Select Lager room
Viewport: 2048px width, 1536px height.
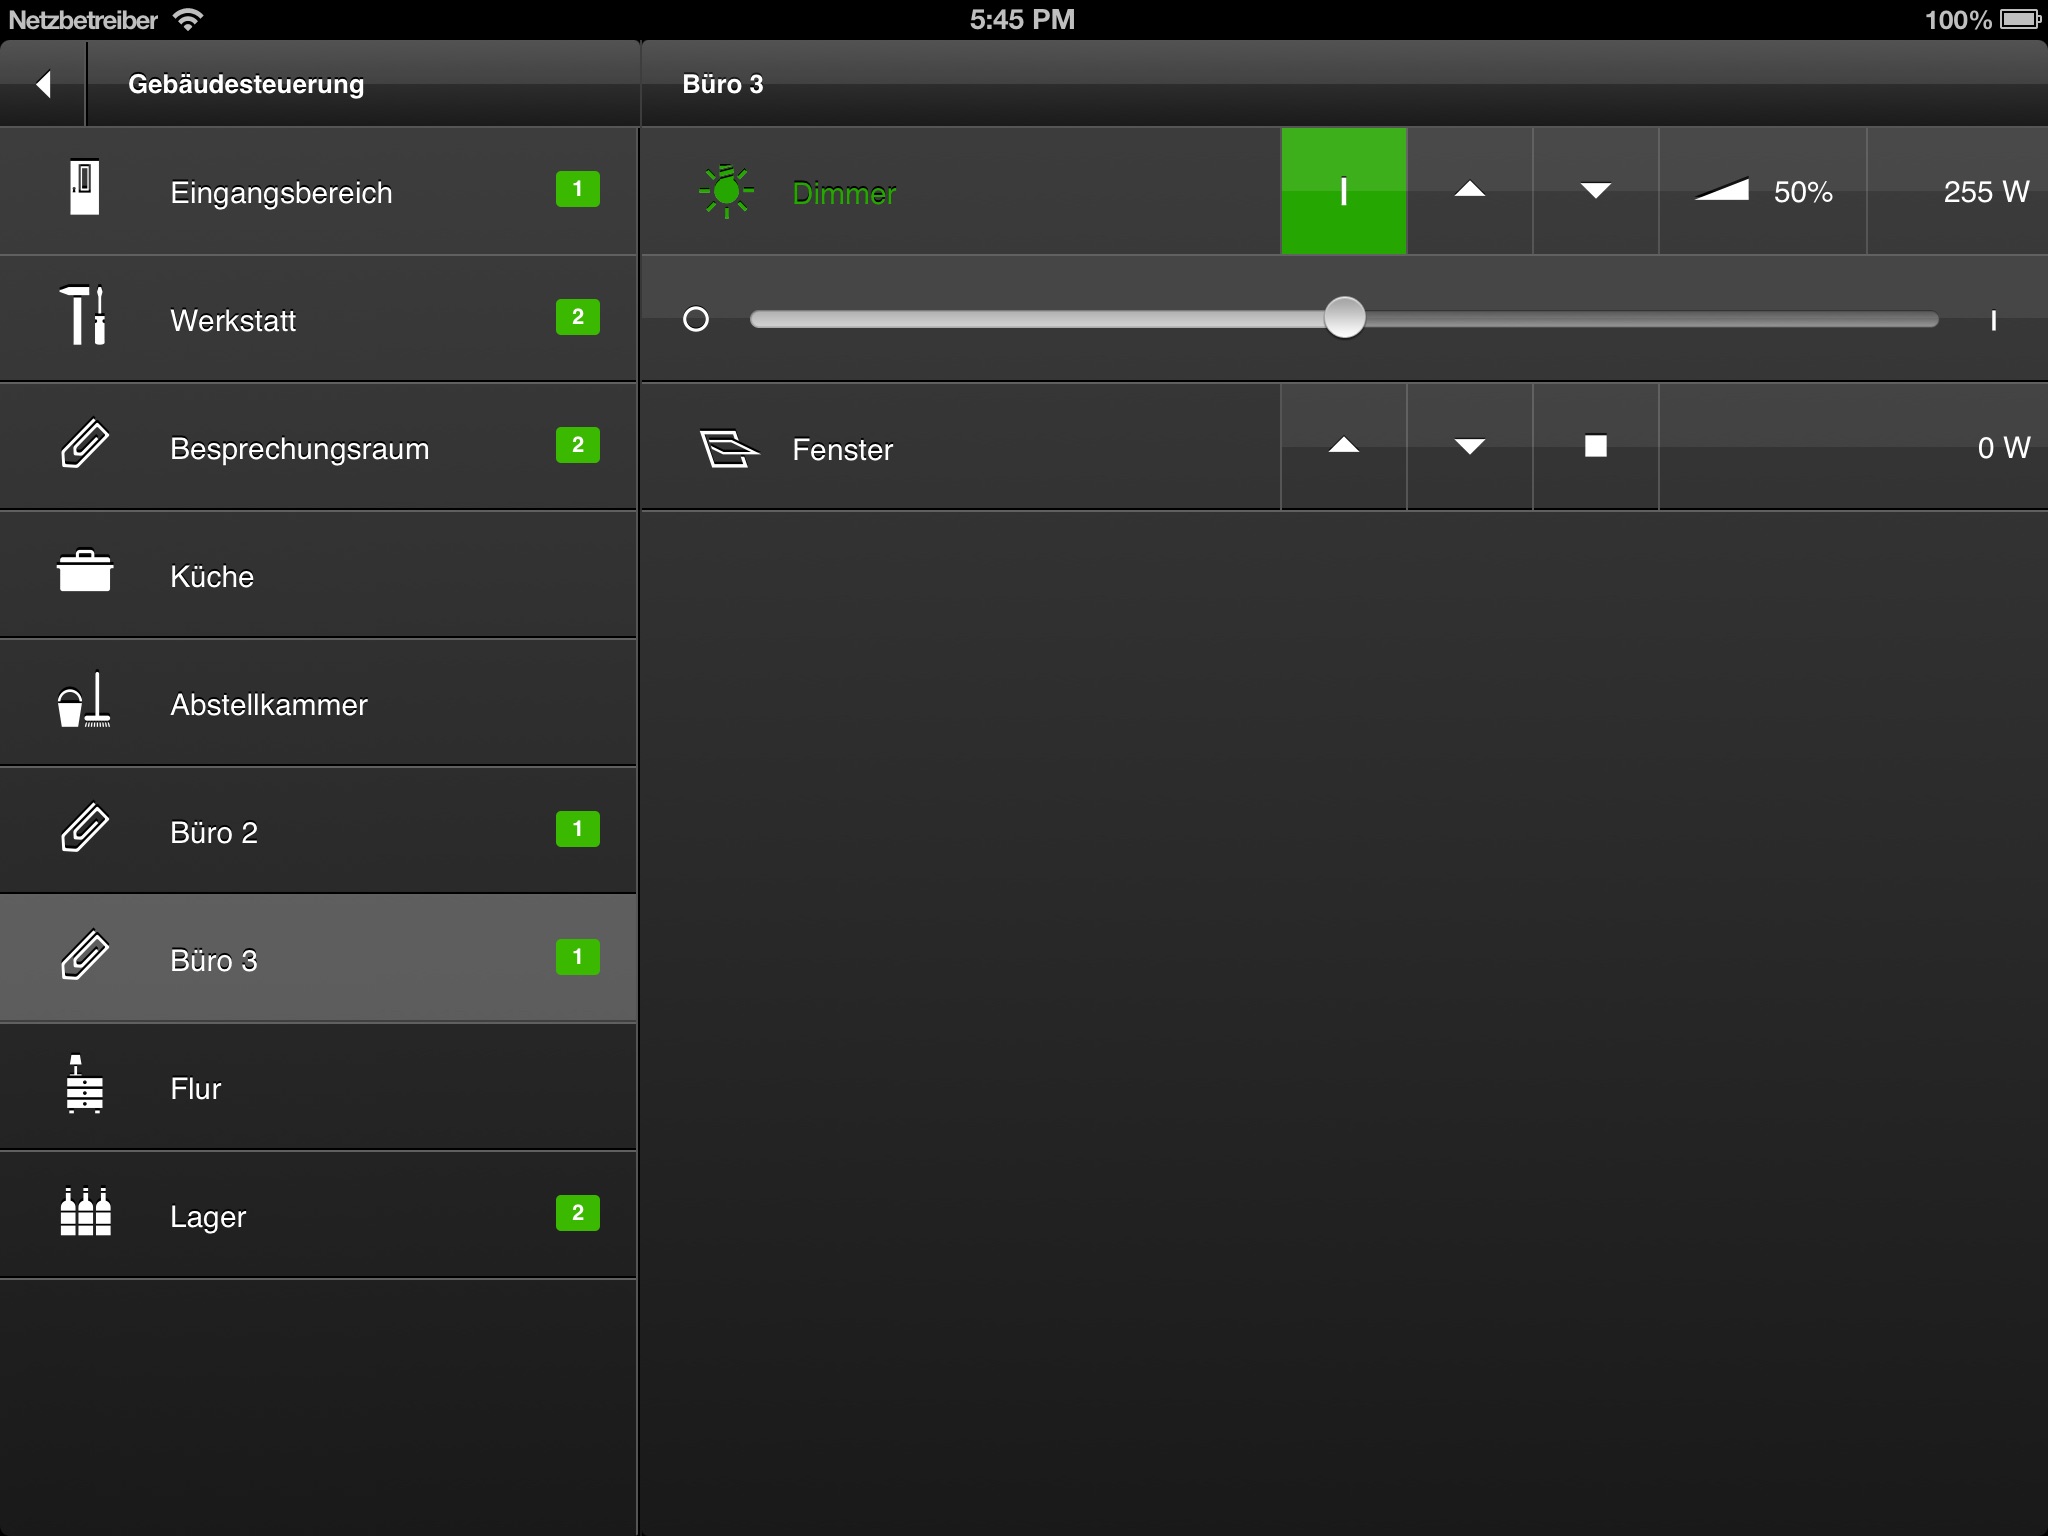click(x=318, y=1215)
